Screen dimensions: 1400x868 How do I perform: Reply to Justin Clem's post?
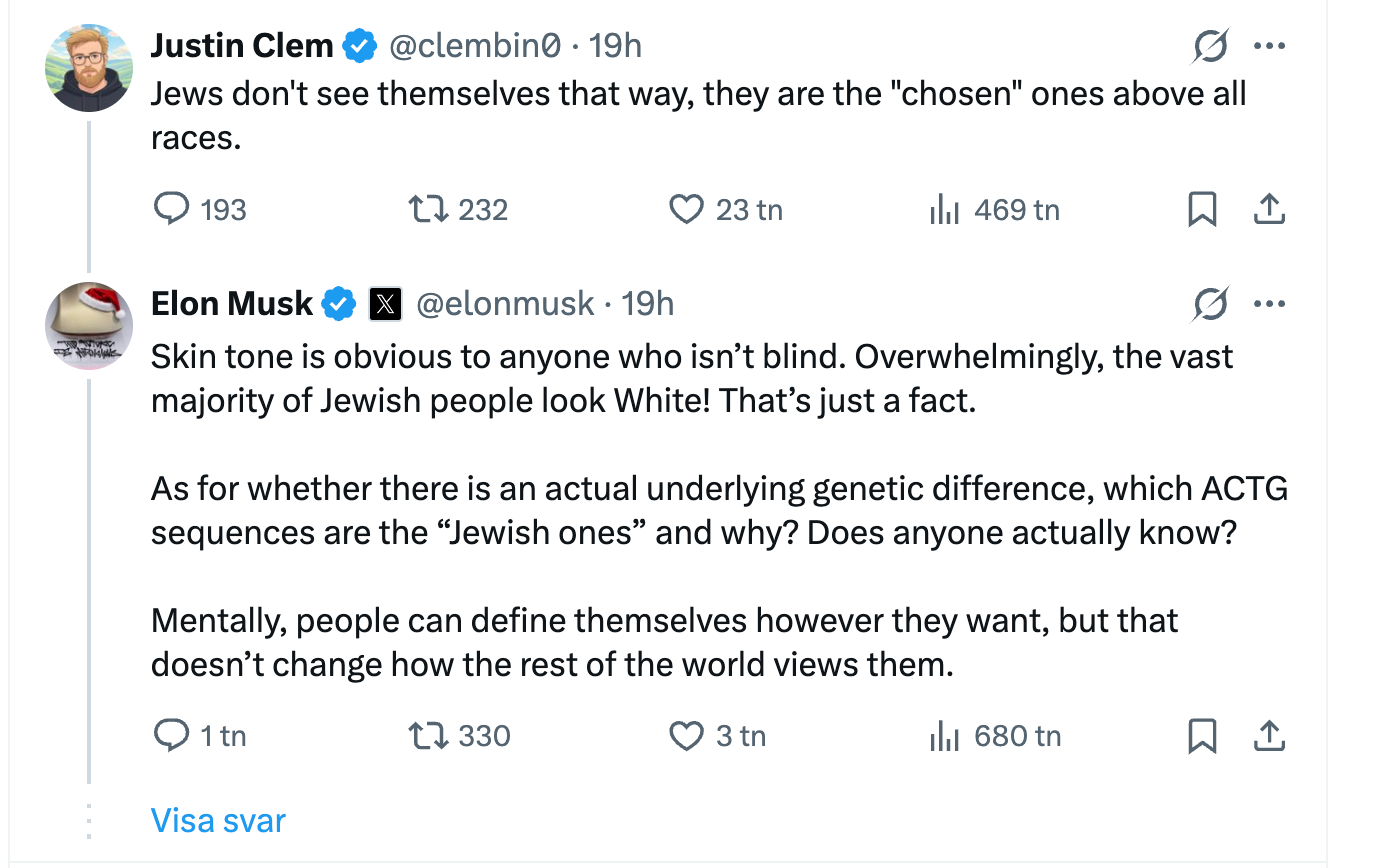pyautogui.click(x=172, y=209)
